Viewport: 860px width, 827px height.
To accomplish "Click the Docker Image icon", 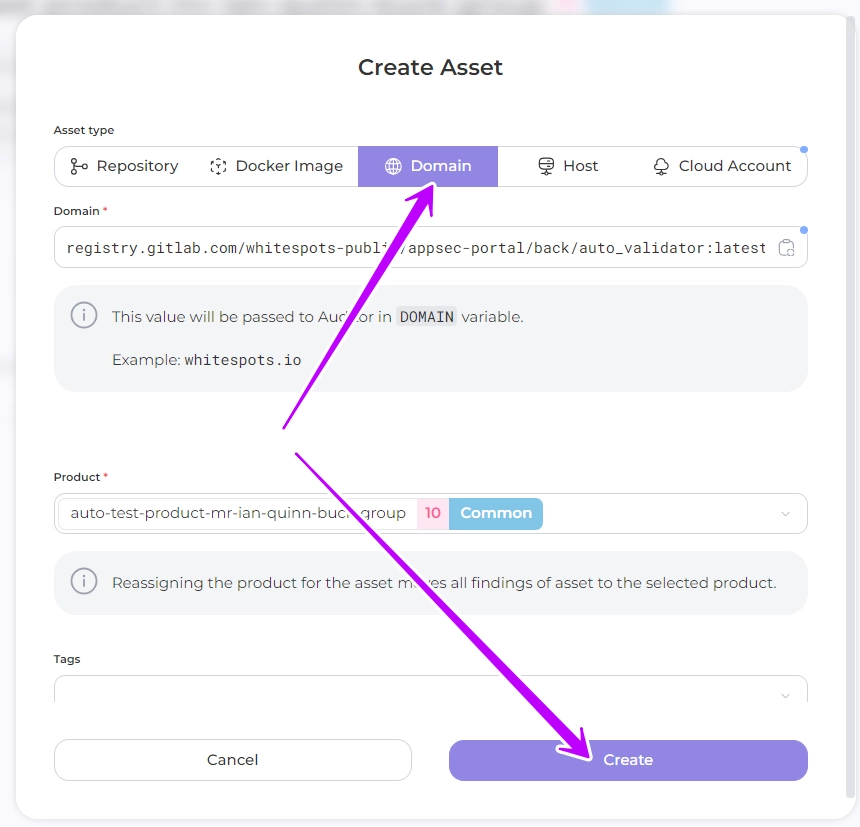I will (x=218, y=166).
